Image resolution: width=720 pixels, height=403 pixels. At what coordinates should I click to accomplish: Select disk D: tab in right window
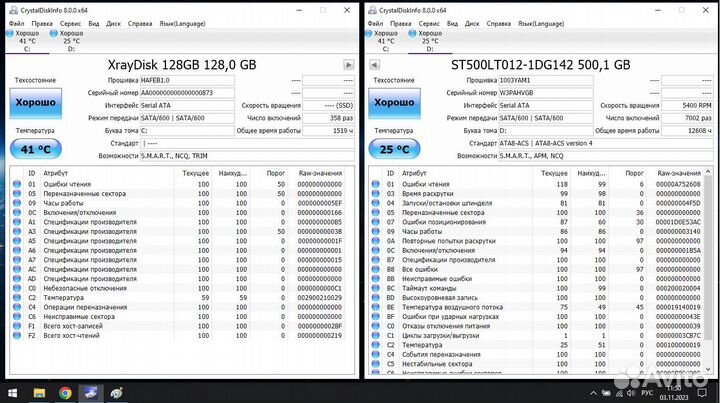(430, 40)
